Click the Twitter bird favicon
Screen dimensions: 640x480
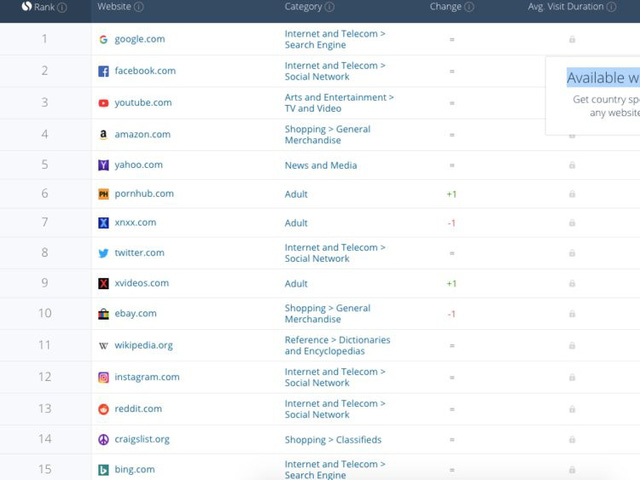[103, 253]
